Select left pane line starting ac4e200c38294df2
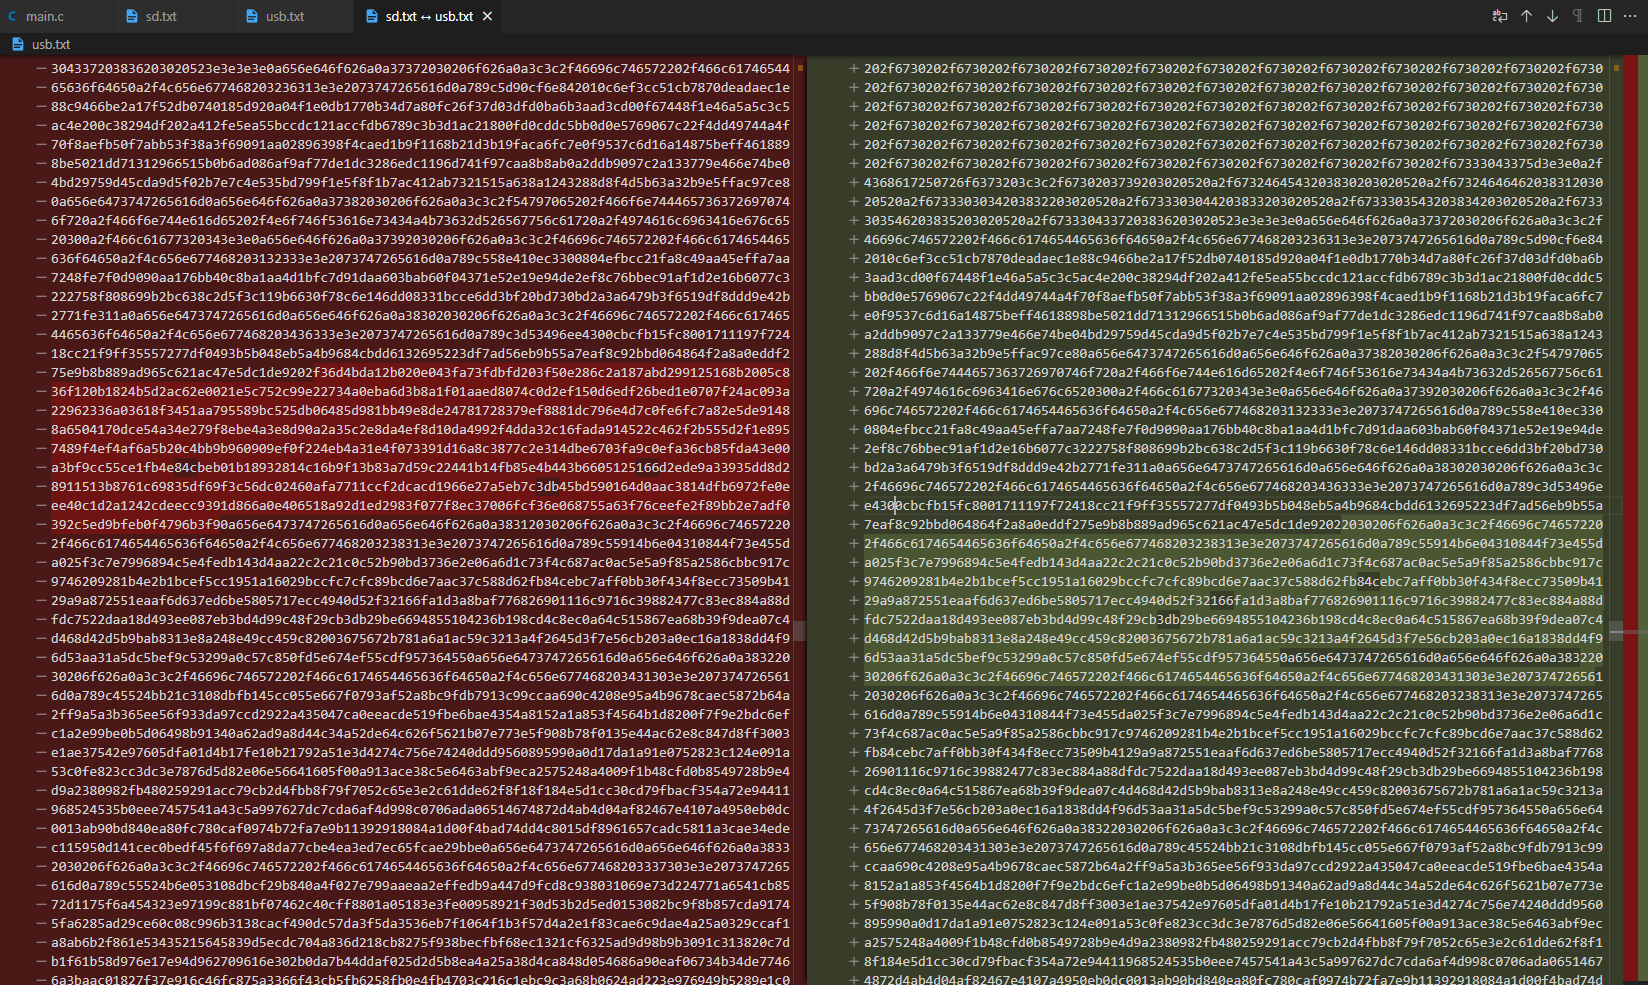 (420, 125)
